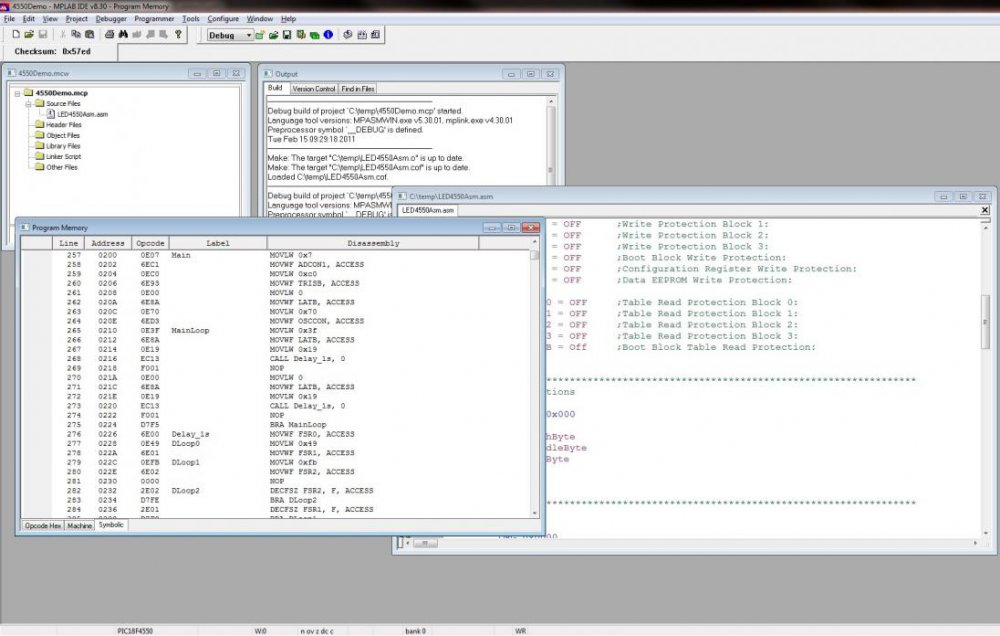Cut text using the Cut toolbar icon
The width and height of the screenshot is (1000, 636).
[62, 35]
